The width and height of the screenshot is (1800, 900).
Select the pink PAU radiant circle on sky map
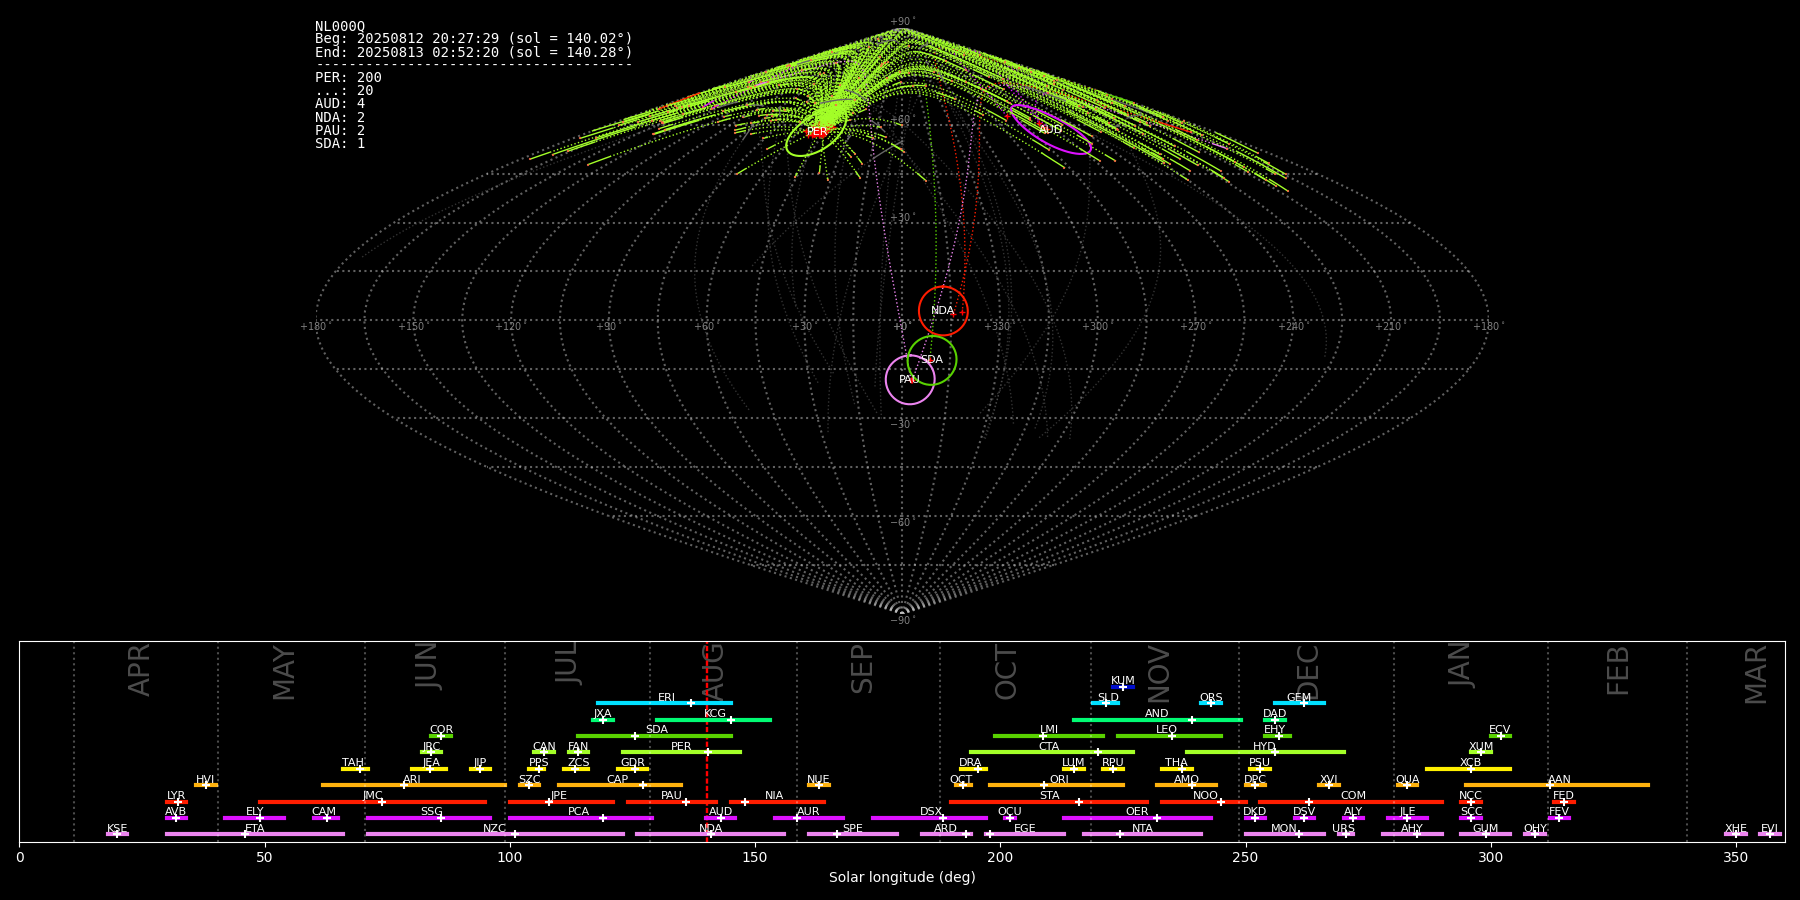point(910,380)
